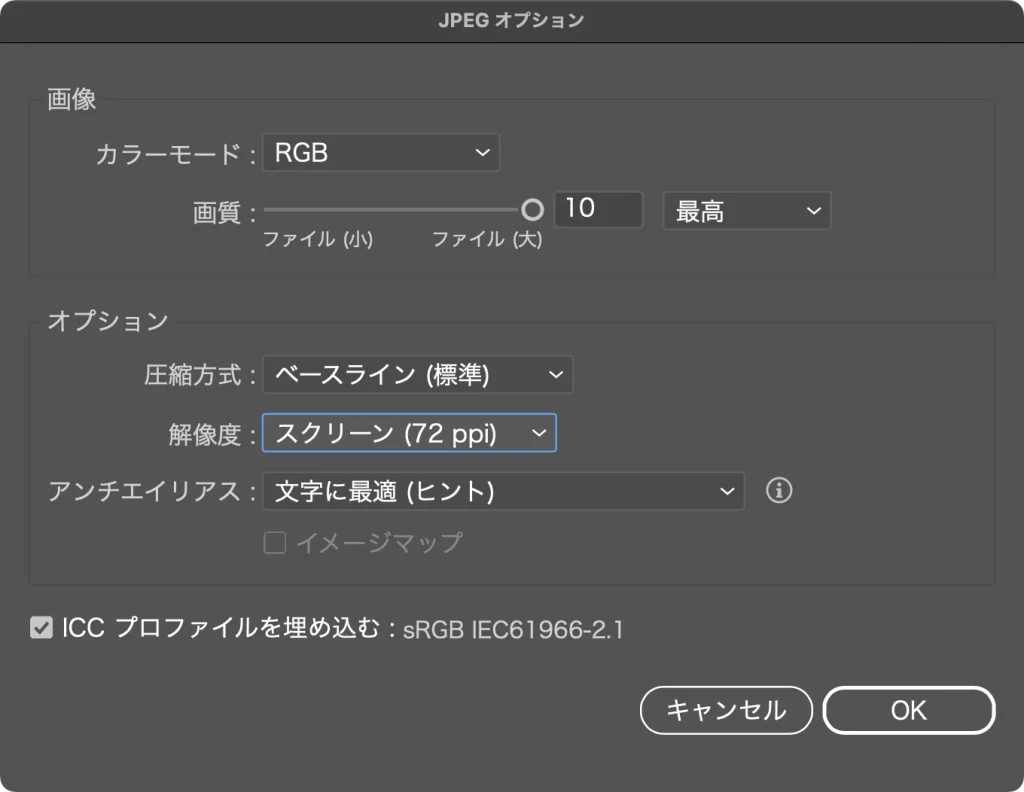Open the 解像度 スクリーン (72 ppi) dropdown
1024x792 pixels.
(409, 432)
